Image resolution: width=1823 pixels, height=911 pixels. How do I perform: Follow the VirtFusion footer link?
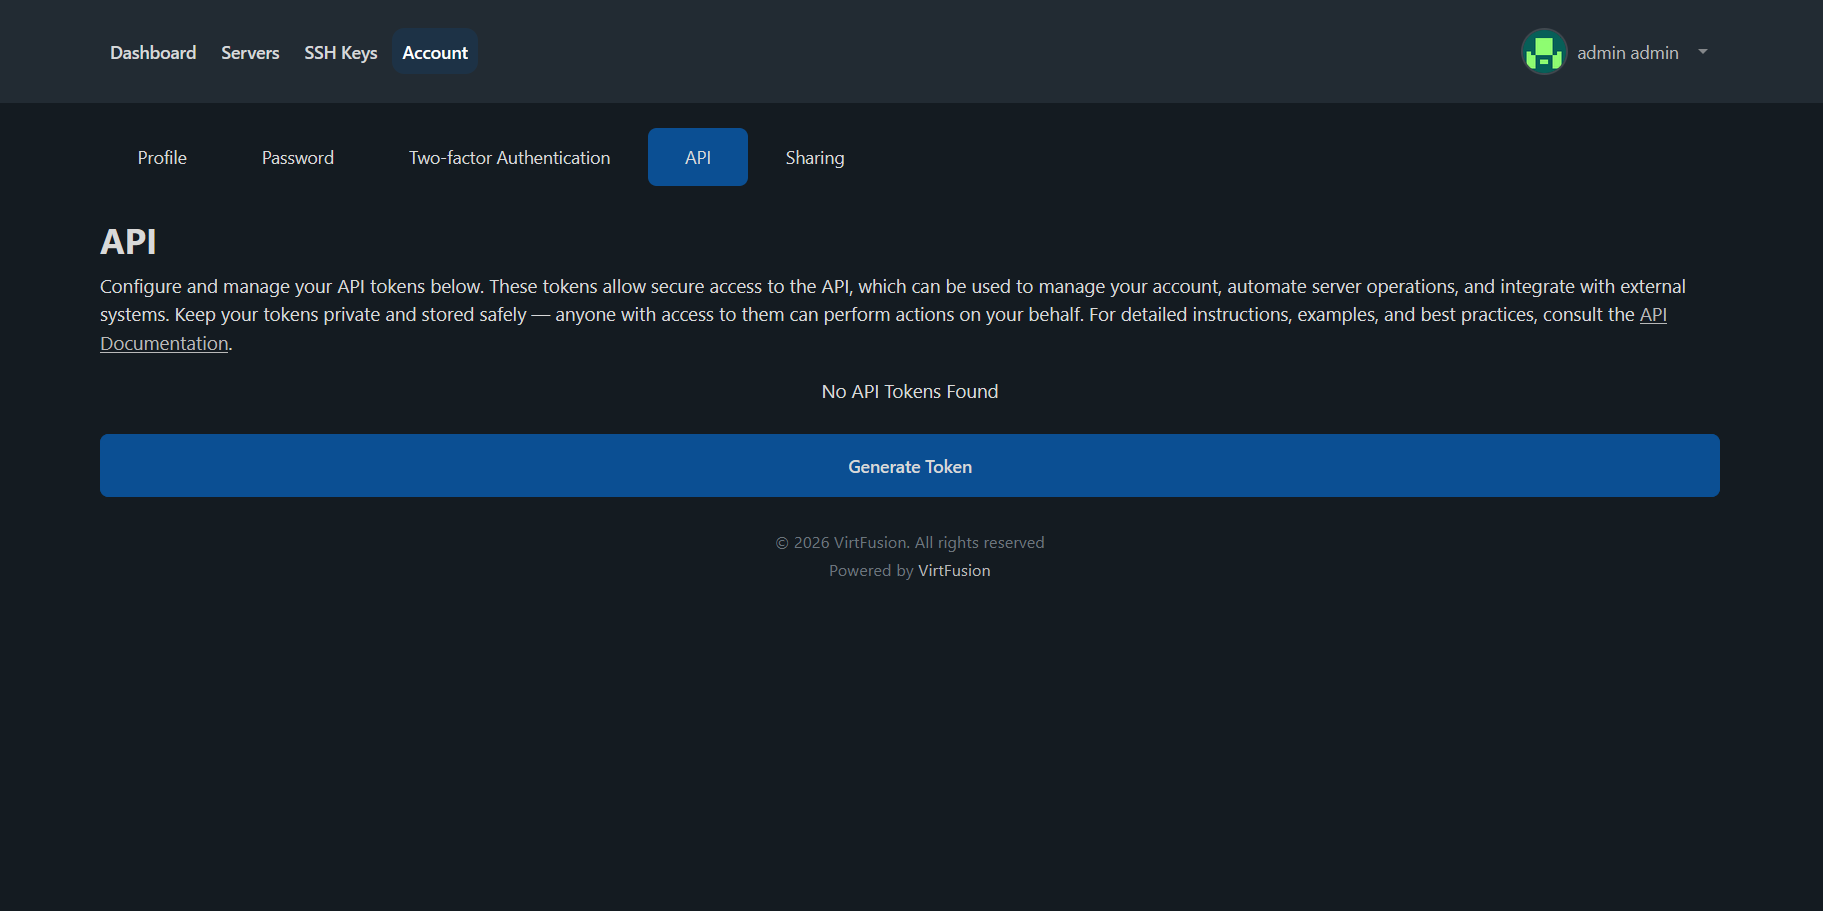[x=954, y=571]
